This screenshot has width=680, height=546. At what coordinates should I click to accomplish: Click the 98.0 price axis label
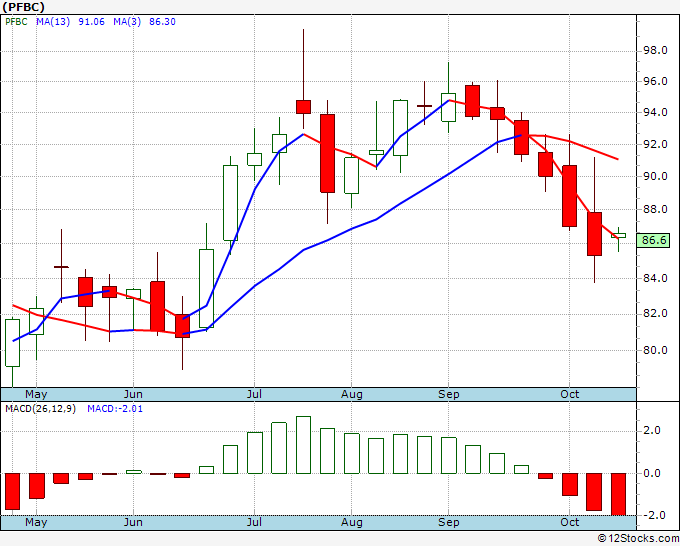coord(654,51)
